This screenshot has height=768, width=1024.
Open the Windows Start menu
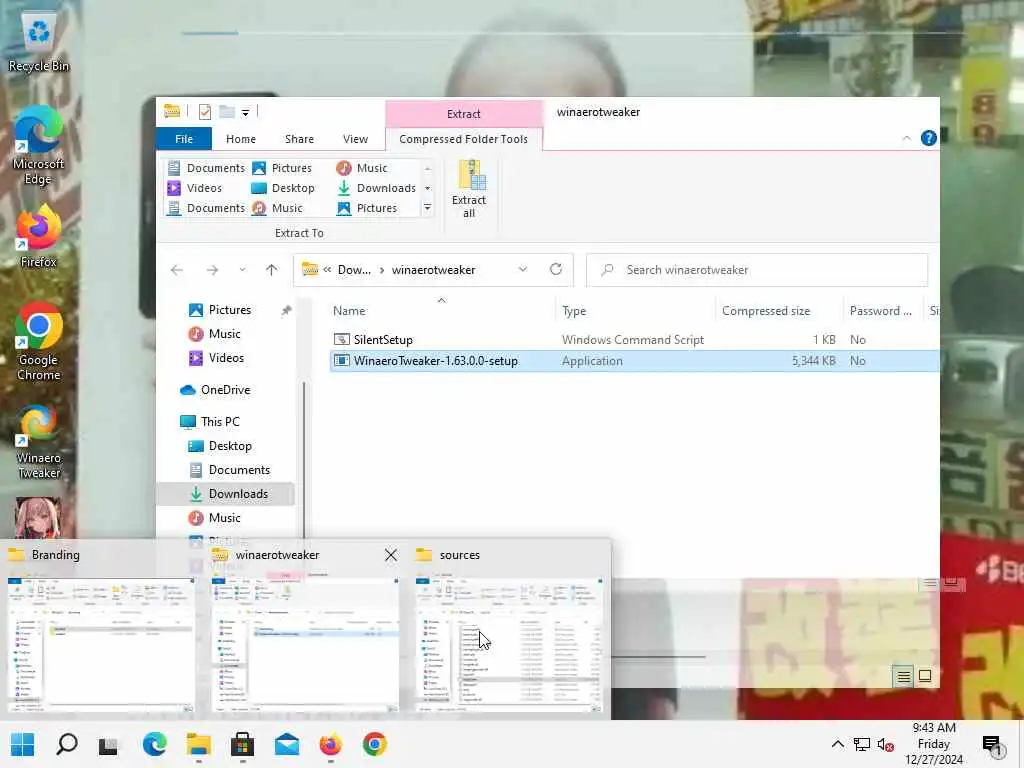point(22,744)
